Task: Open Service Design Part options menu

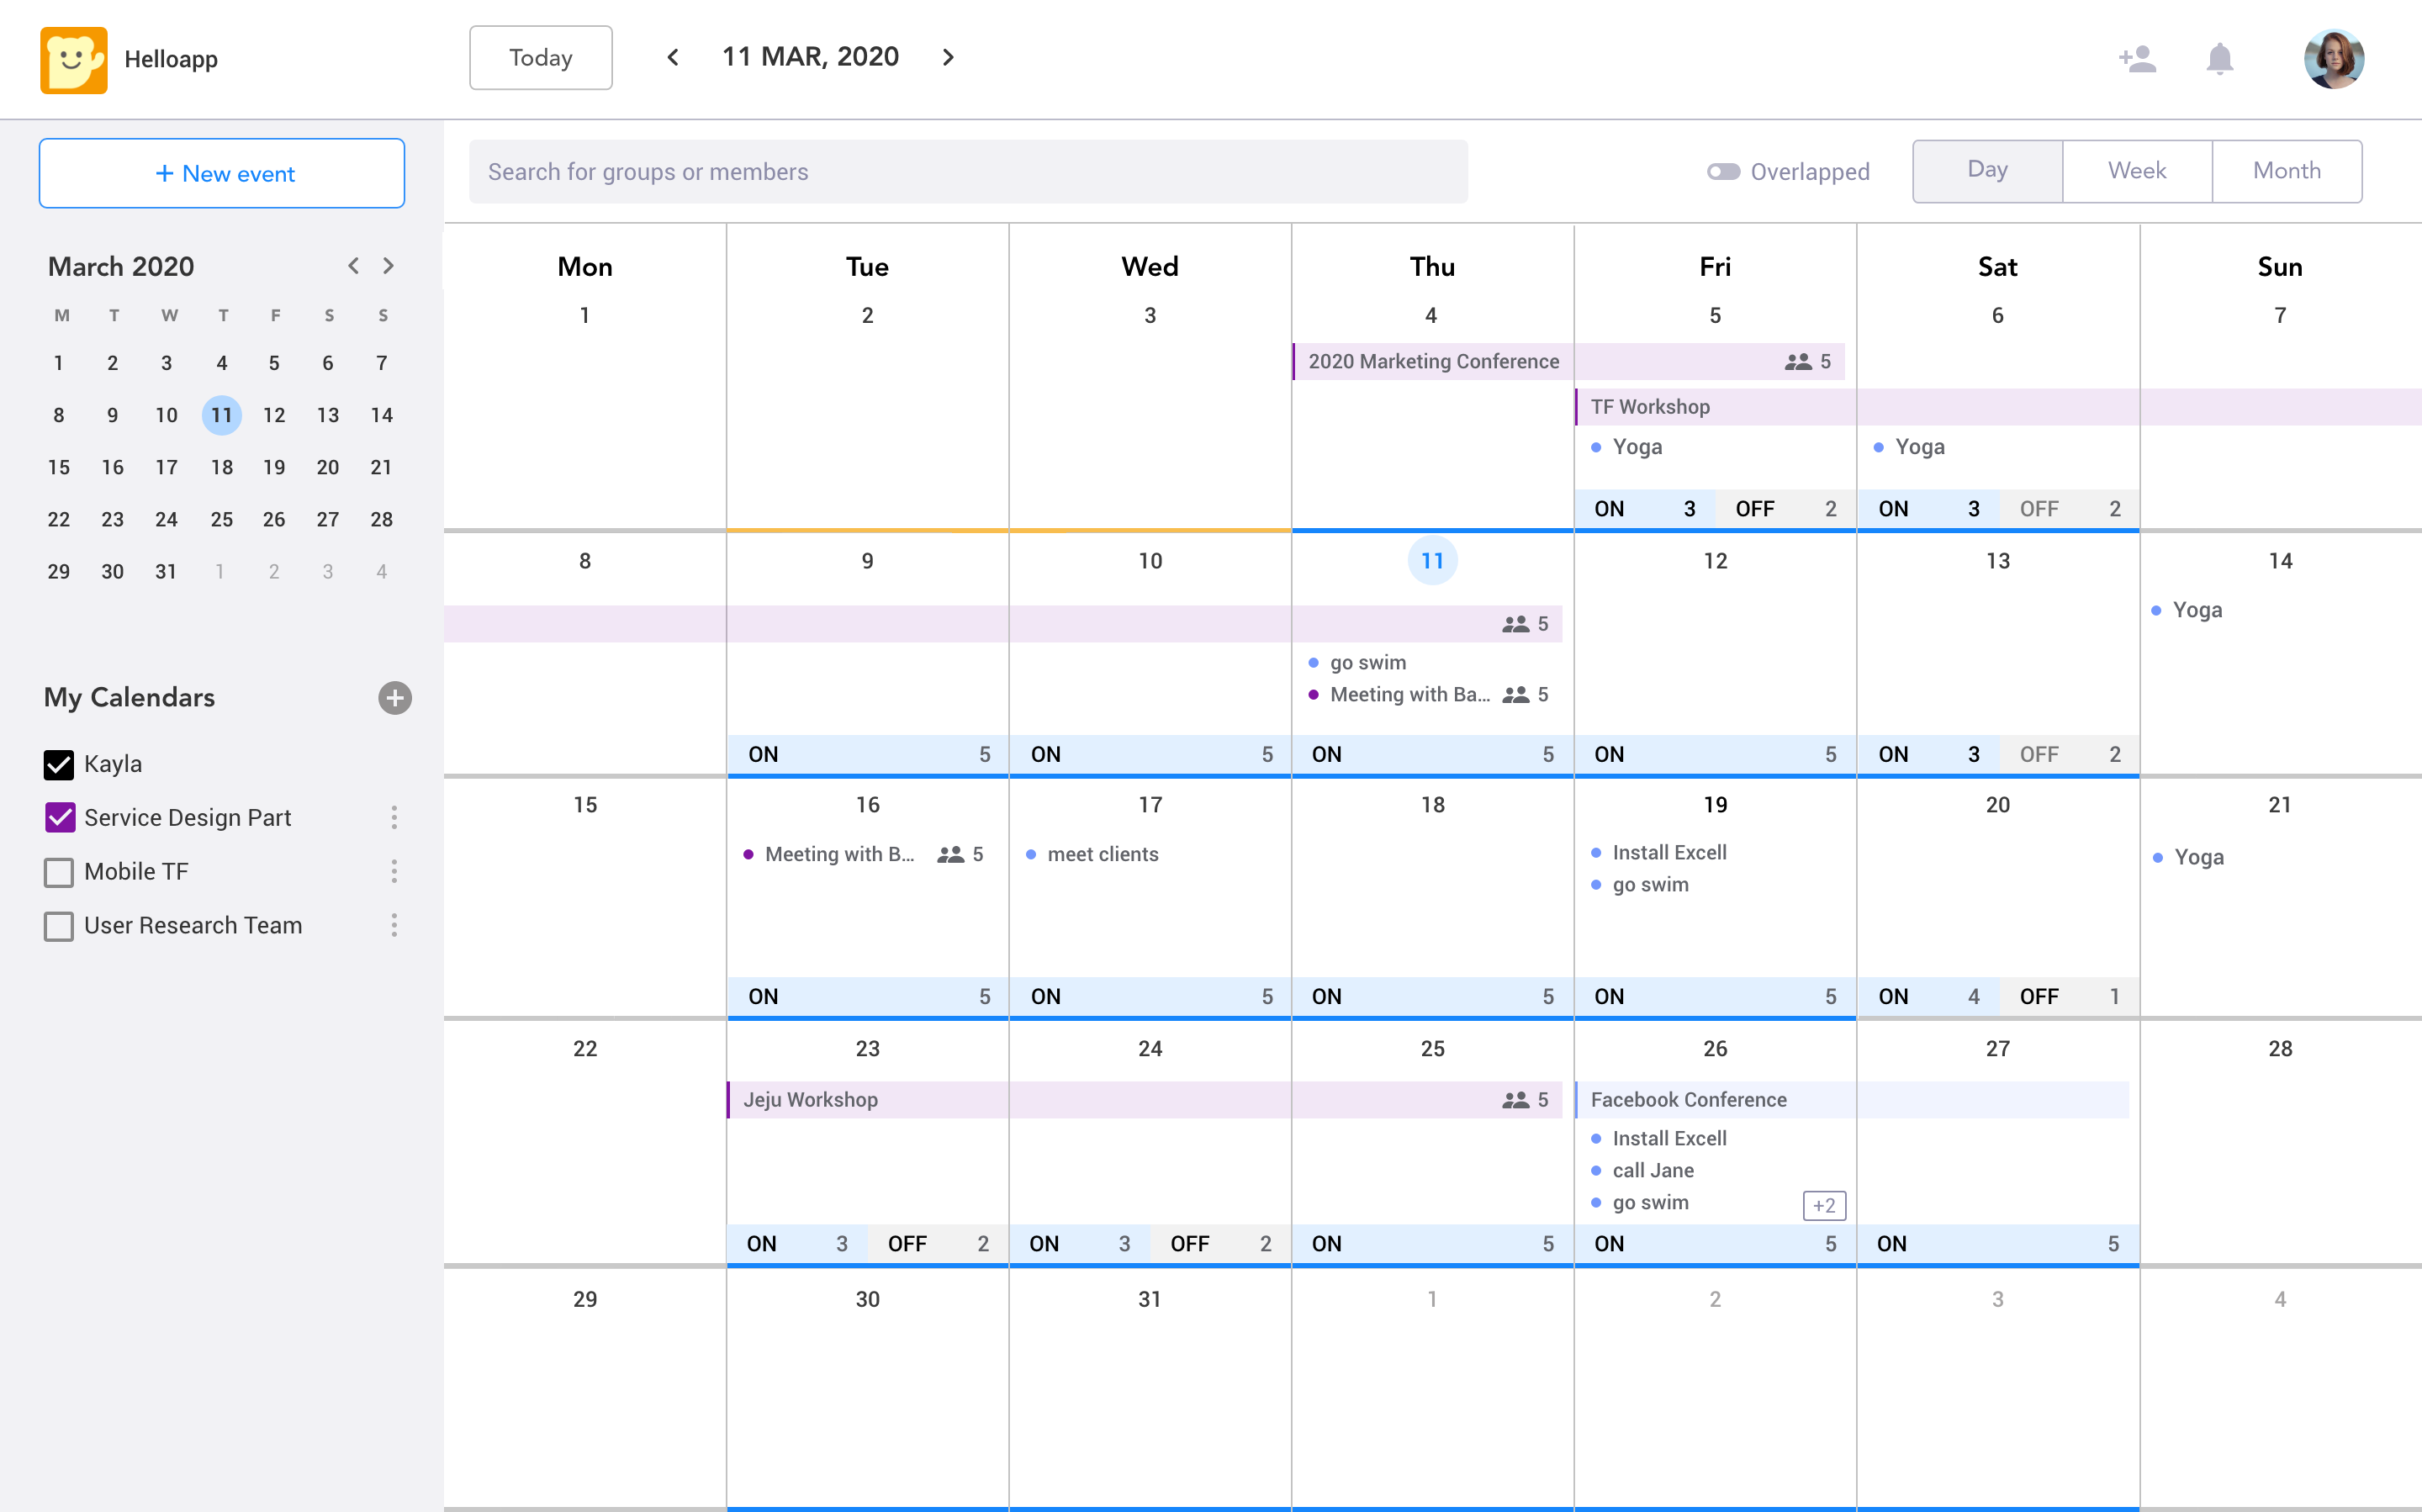Action: click(x=395, y=818)
